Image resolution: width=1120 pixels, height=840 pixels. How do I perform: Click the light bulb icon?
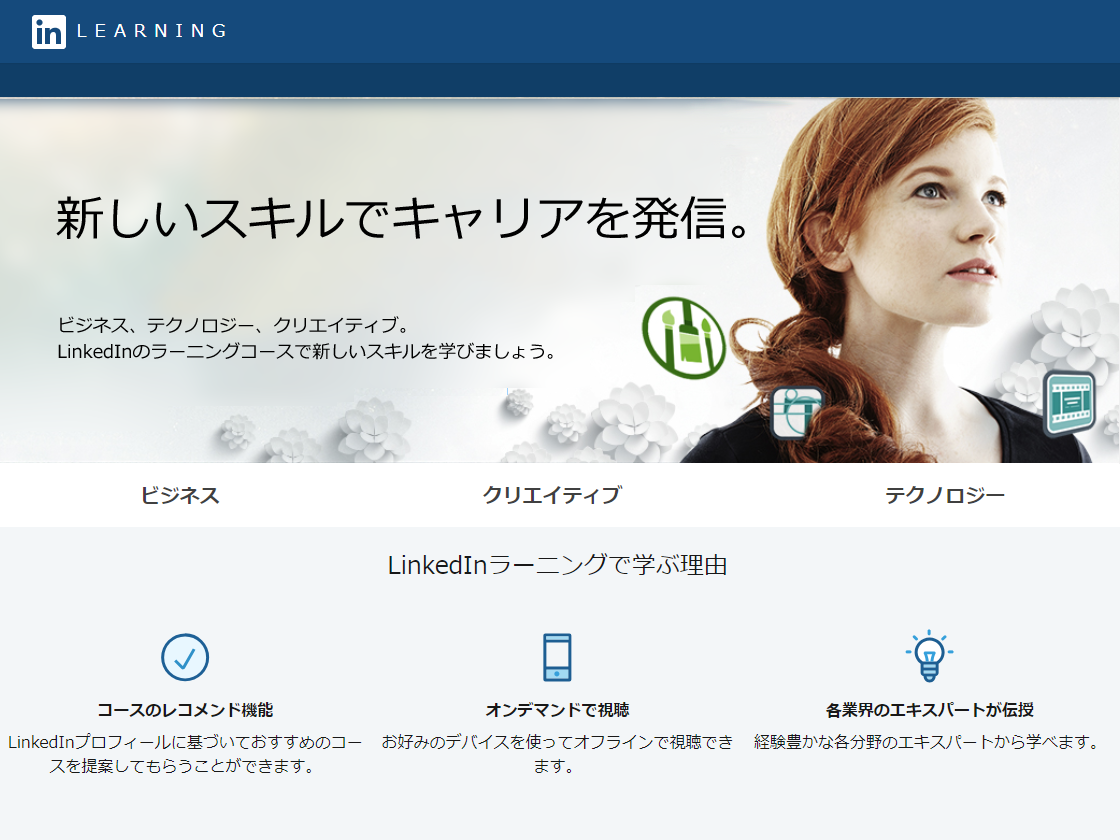pos(929,656)
